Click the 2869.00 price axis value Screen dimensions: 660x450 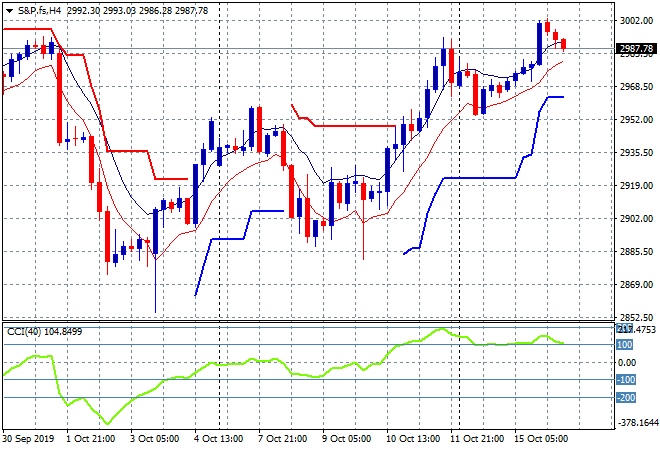click(636, 285)
